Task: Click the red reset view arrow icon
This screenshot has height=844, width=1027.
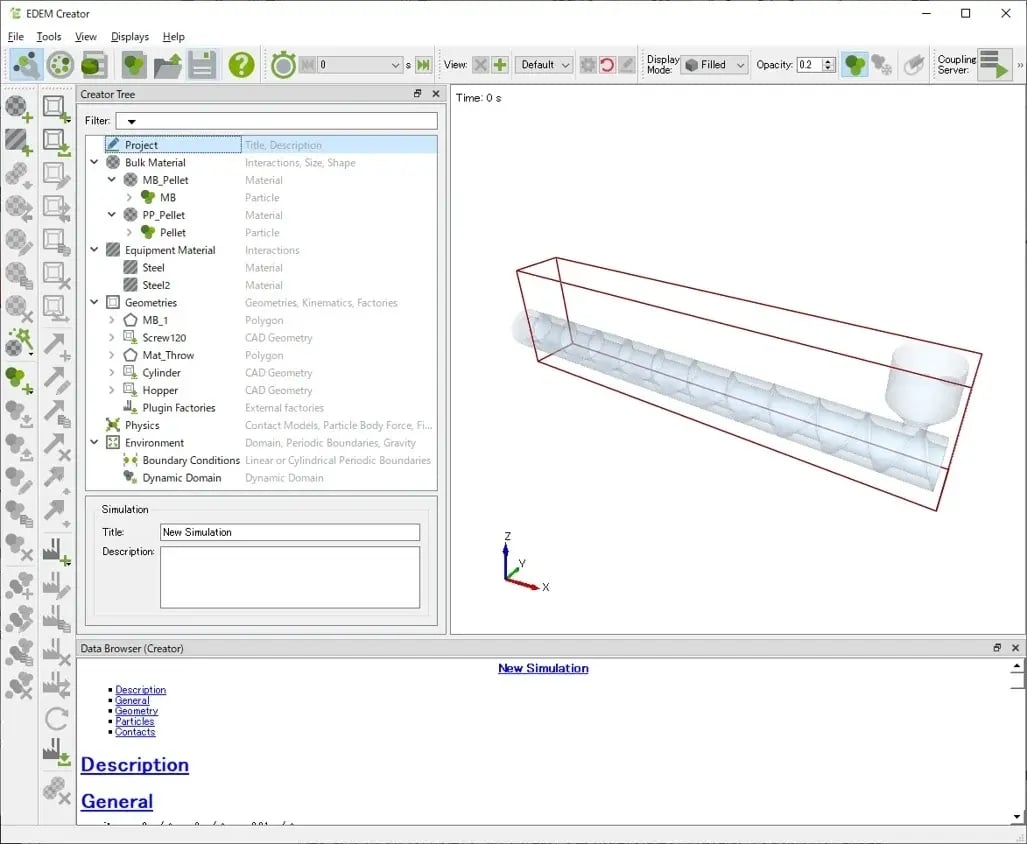Action: click(607, 65)
